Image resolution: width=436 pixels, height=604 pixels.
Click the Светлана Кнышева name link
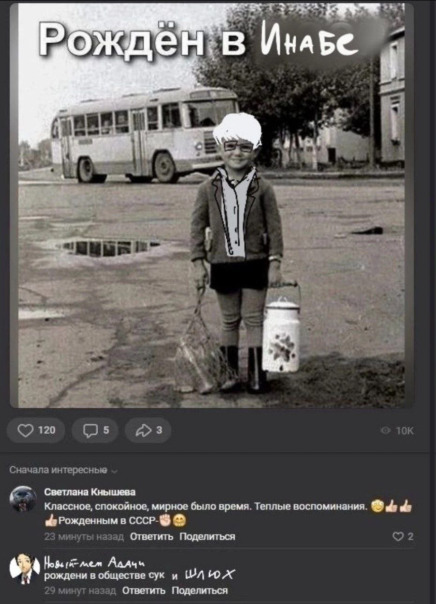(90, 492)
